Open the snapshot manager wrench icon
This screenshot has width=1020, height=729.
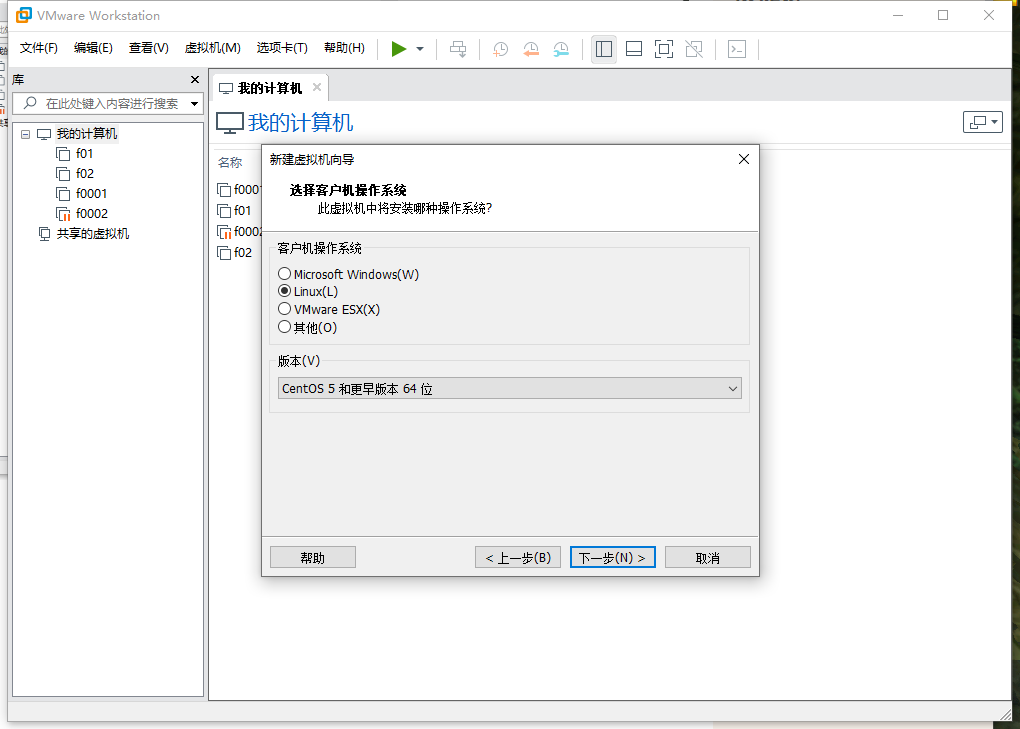coord(561,49)
